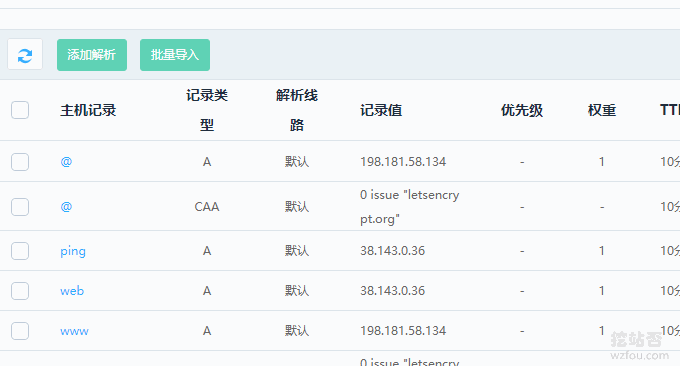Click the 优先级 column header
Screen dimensions: 680x366
click(522, 110)
